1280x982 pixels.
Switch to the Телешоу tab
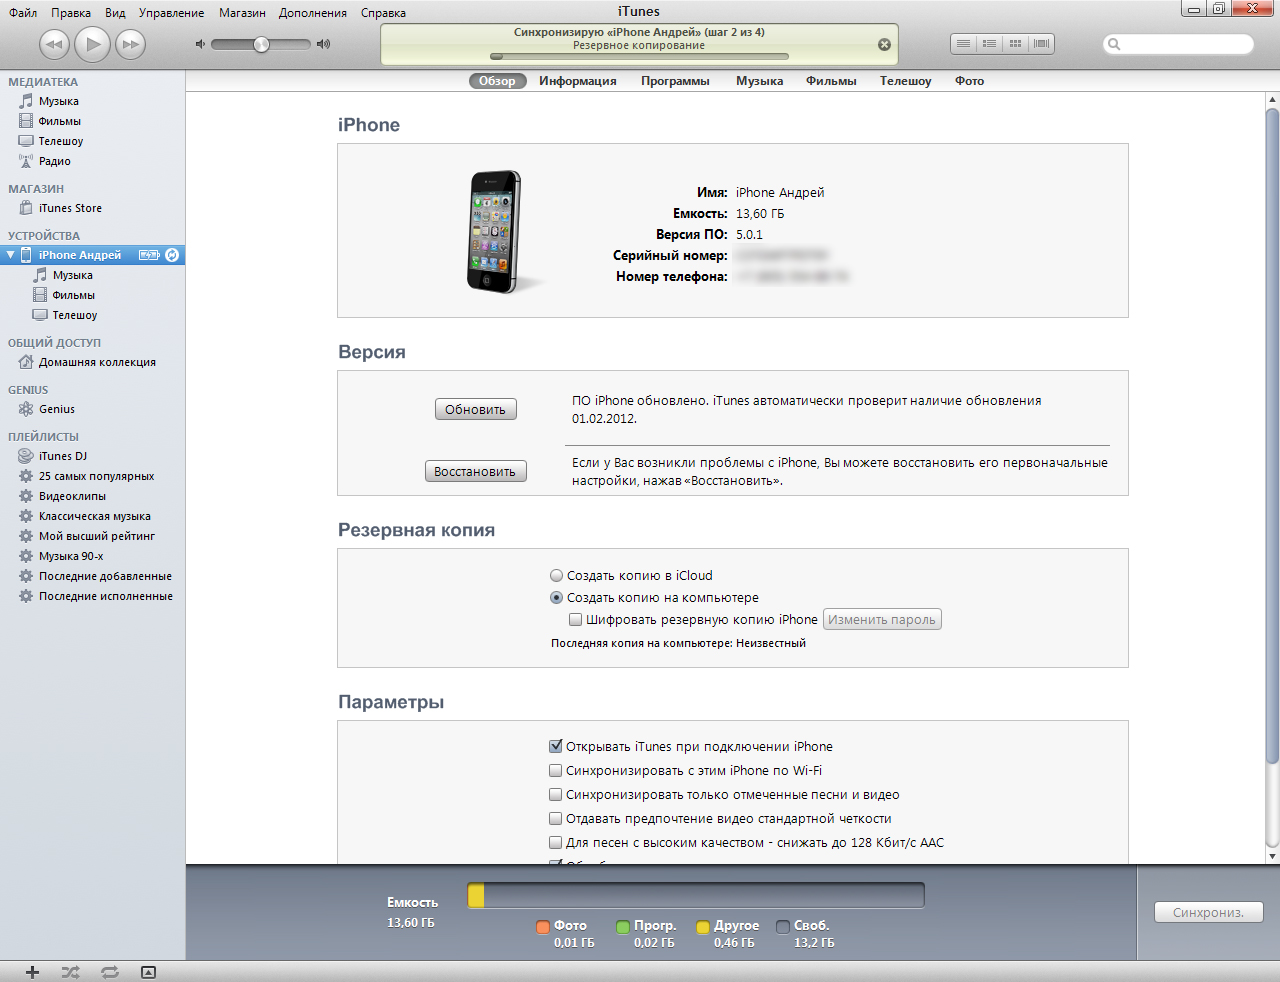point(905,81)
